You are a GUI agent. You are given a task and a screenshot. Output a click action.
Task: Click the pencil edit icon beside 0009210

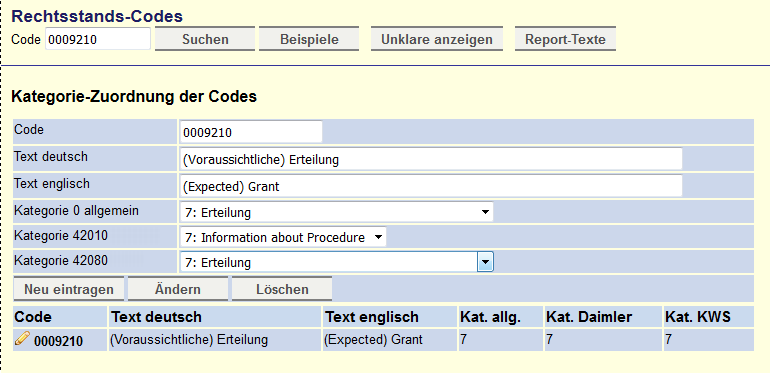click(23, 338)
